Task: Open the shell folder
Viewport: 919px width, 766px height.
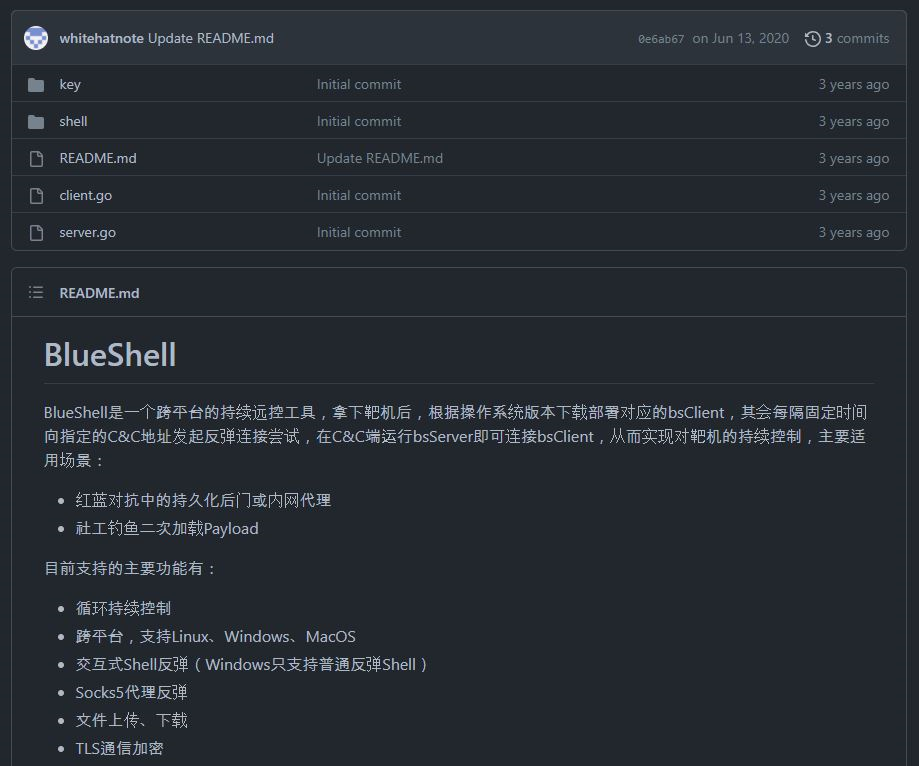Action: pos(73,121)
